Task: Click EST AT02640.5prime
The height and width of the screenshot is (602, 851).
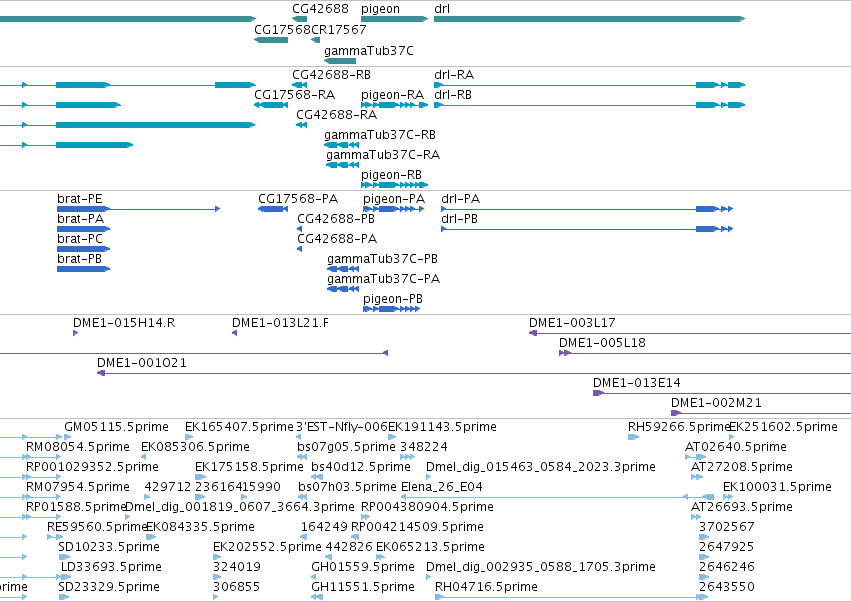Action: coord(735,447)
